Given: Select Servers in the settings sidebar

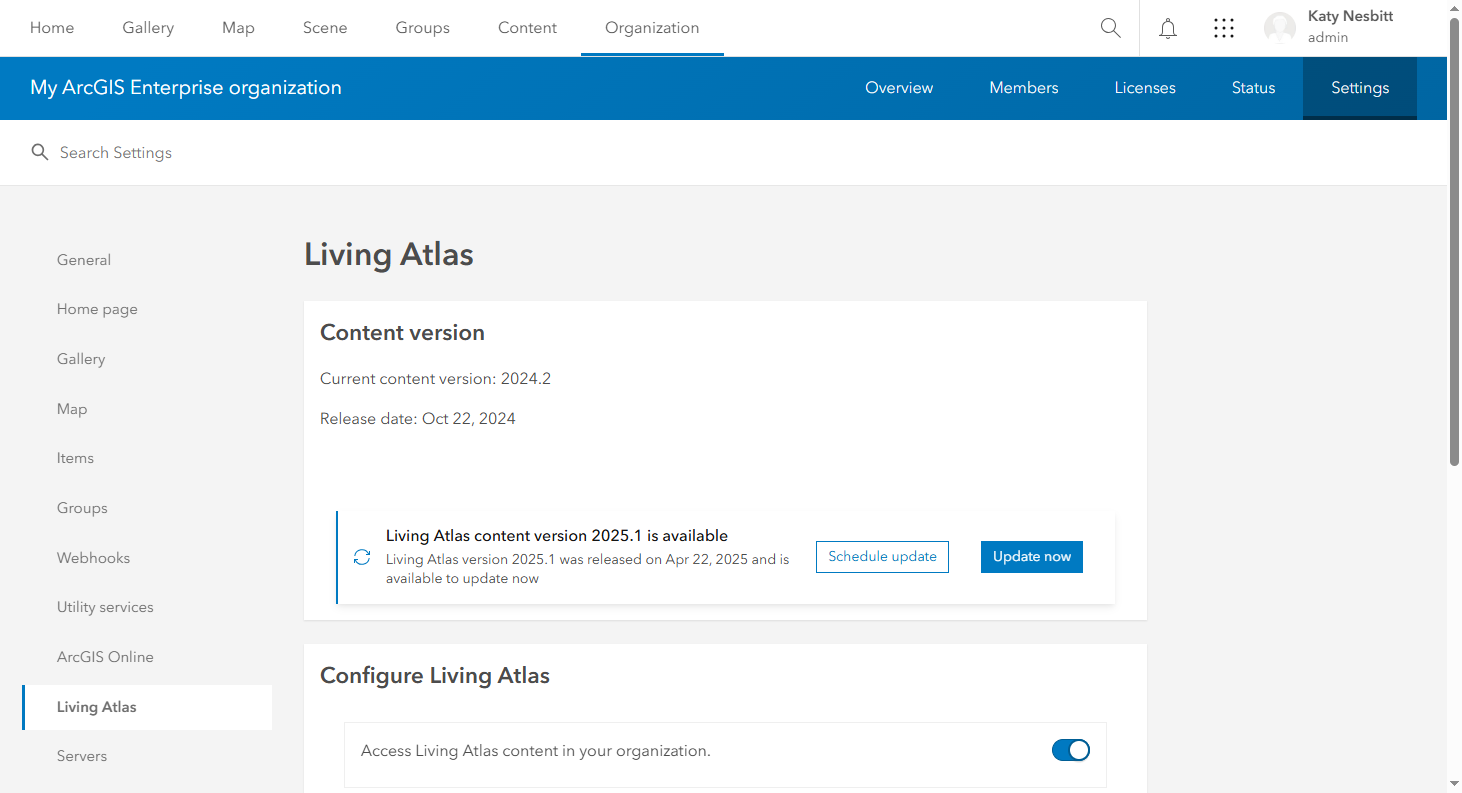Looking at the screenshot, I should click(82, 755).
